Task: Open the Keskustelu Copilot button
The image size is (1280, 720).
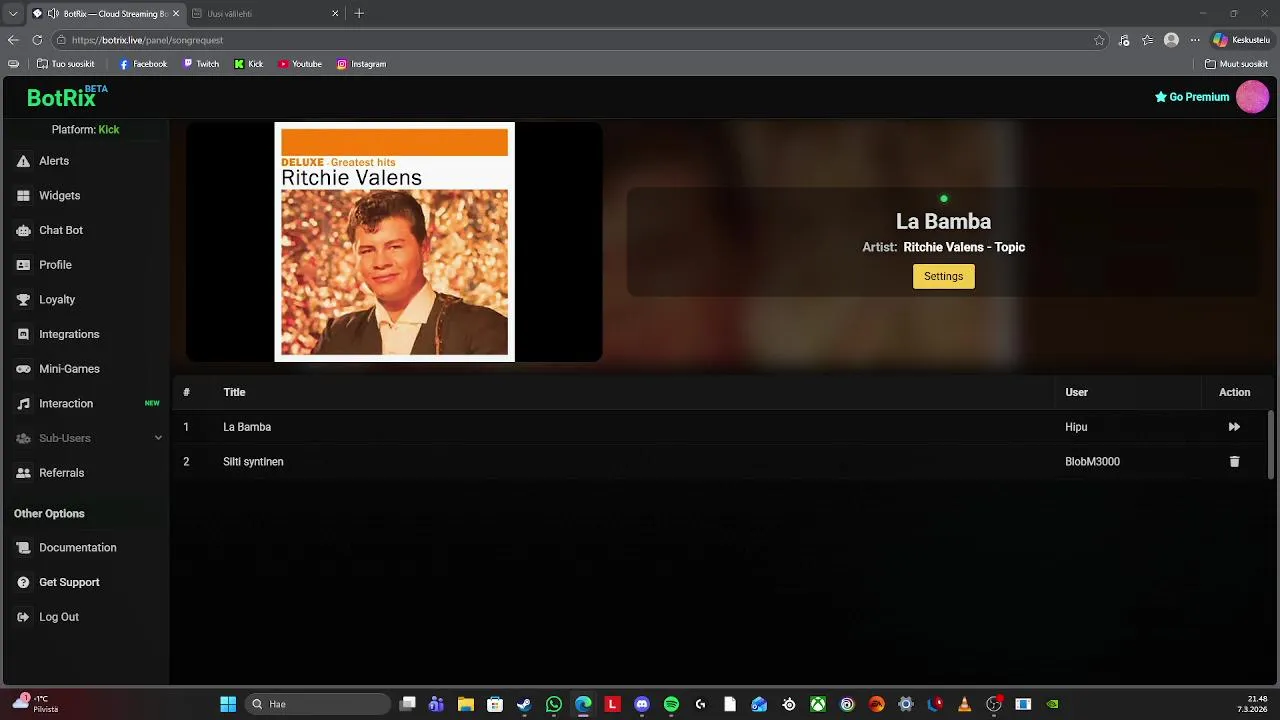Action: click(x=1241, y=40)
